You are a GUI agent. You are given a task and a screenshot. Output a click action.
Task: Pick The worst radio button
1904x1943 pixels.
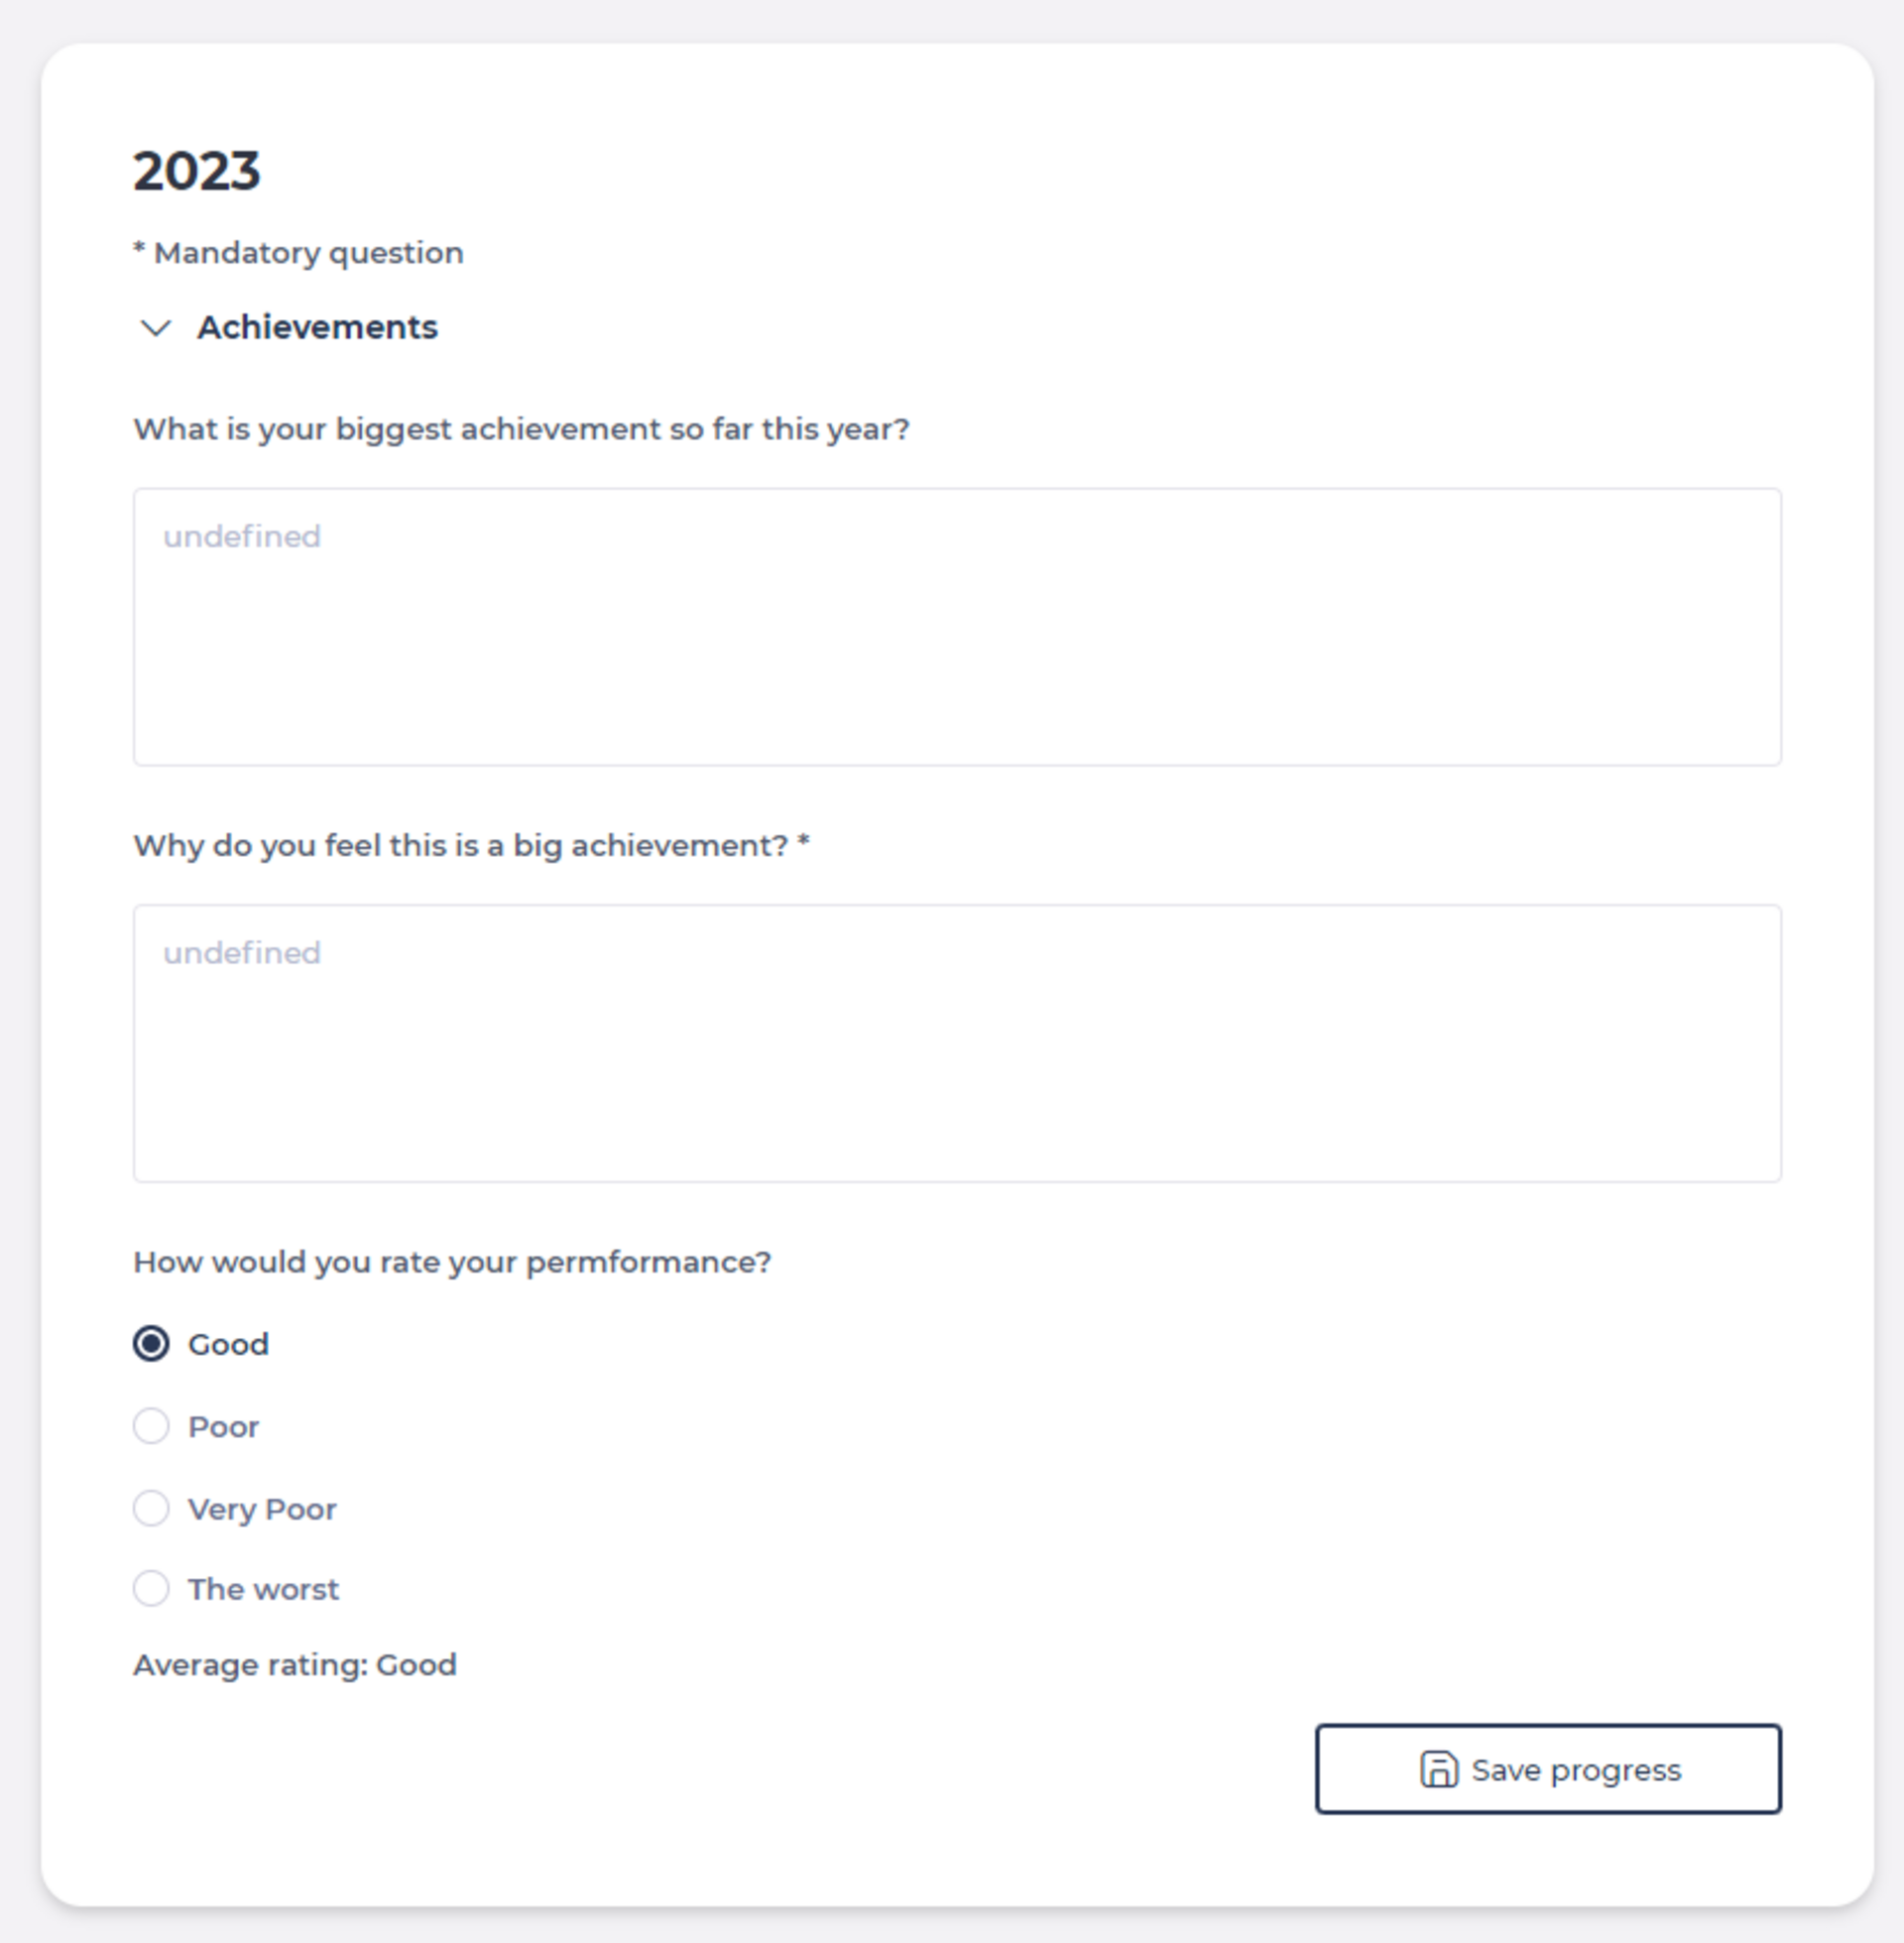tap(151, 1588)
